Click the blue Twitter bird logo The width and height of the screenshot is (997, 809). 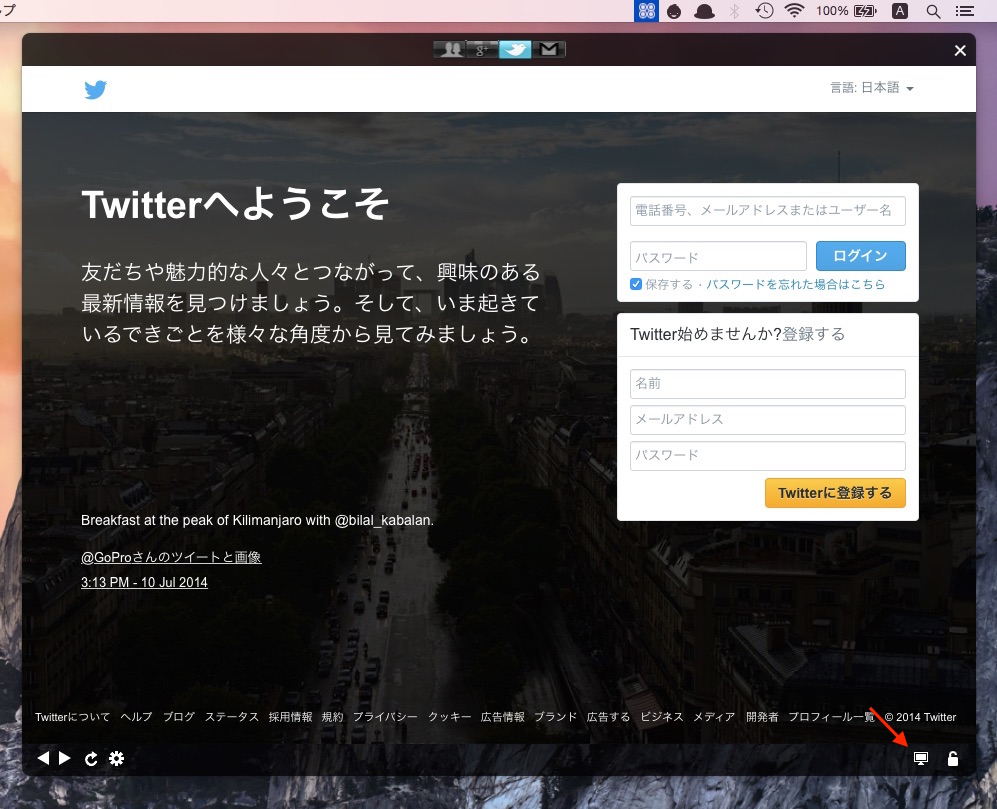(x=95, y=90)
